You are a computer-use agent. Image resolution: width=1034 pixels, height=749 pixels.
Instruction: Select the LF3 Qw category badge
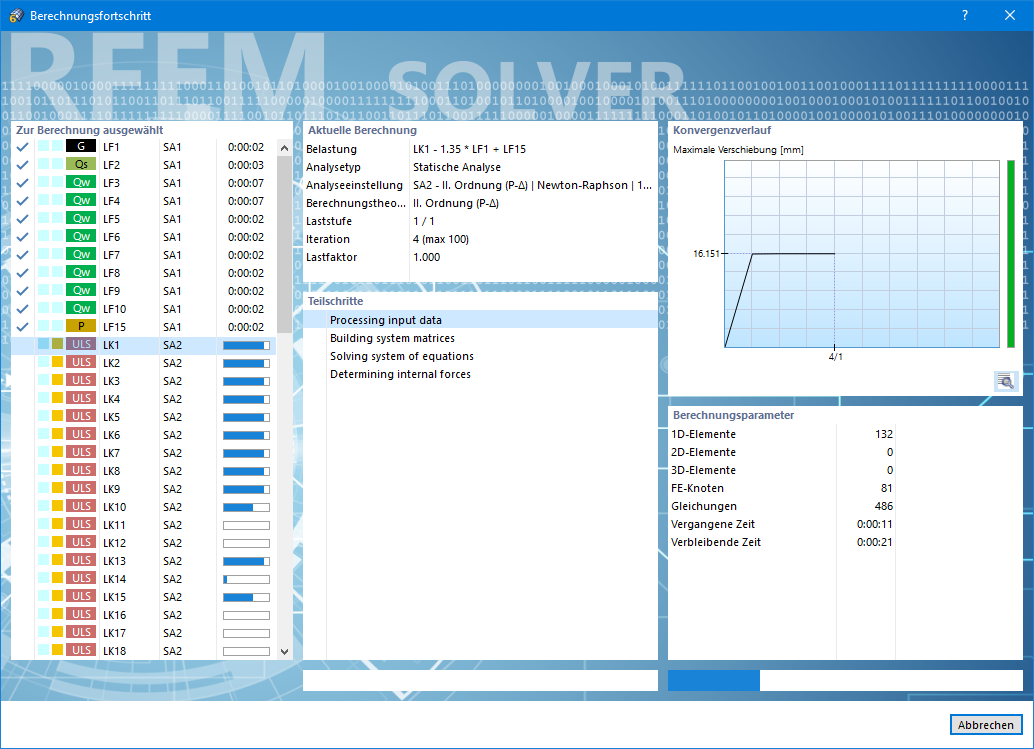pyautogui.click(x=81, y=182)
